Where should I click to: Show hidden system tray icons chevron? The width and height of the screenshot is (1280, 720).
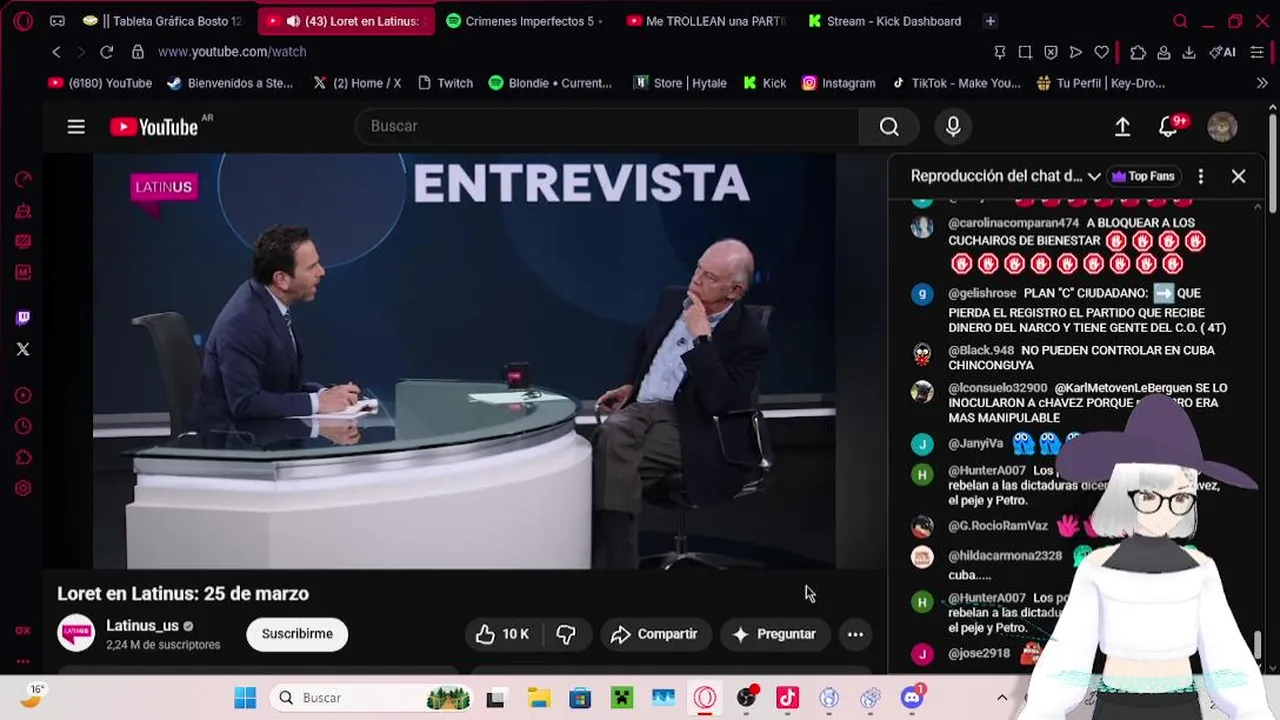click(1002, 698)
